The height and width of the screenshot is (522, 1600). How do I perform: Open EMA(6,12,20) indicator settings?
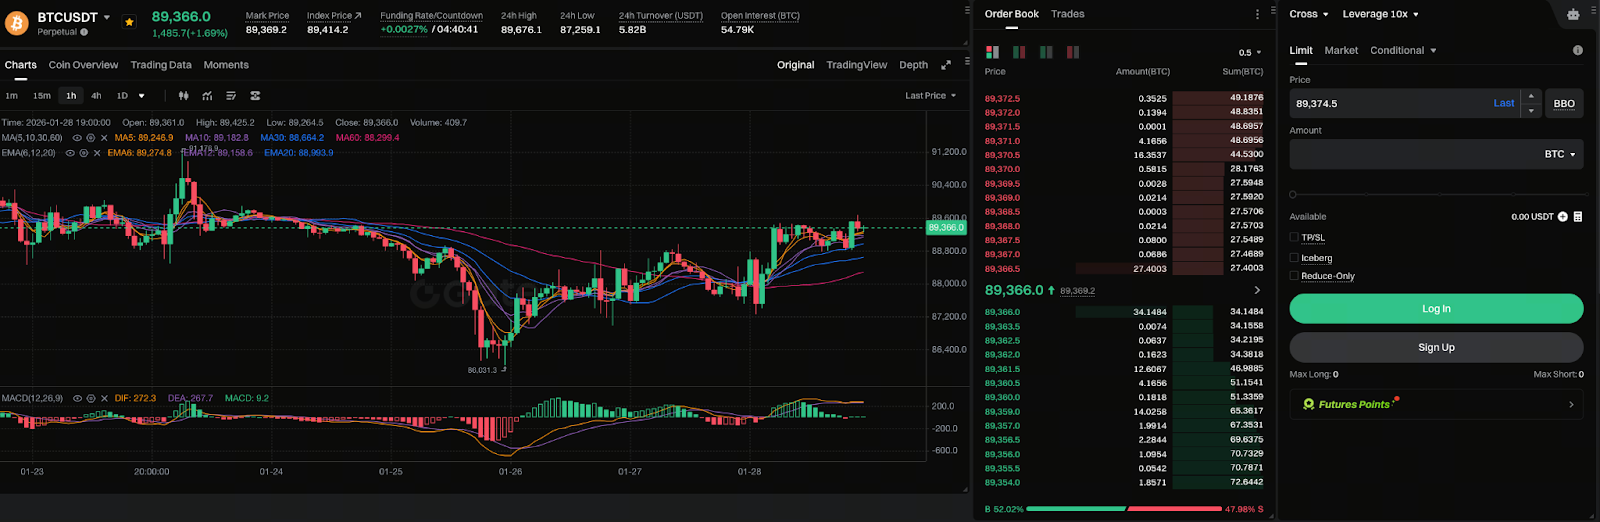pos(84,153)
